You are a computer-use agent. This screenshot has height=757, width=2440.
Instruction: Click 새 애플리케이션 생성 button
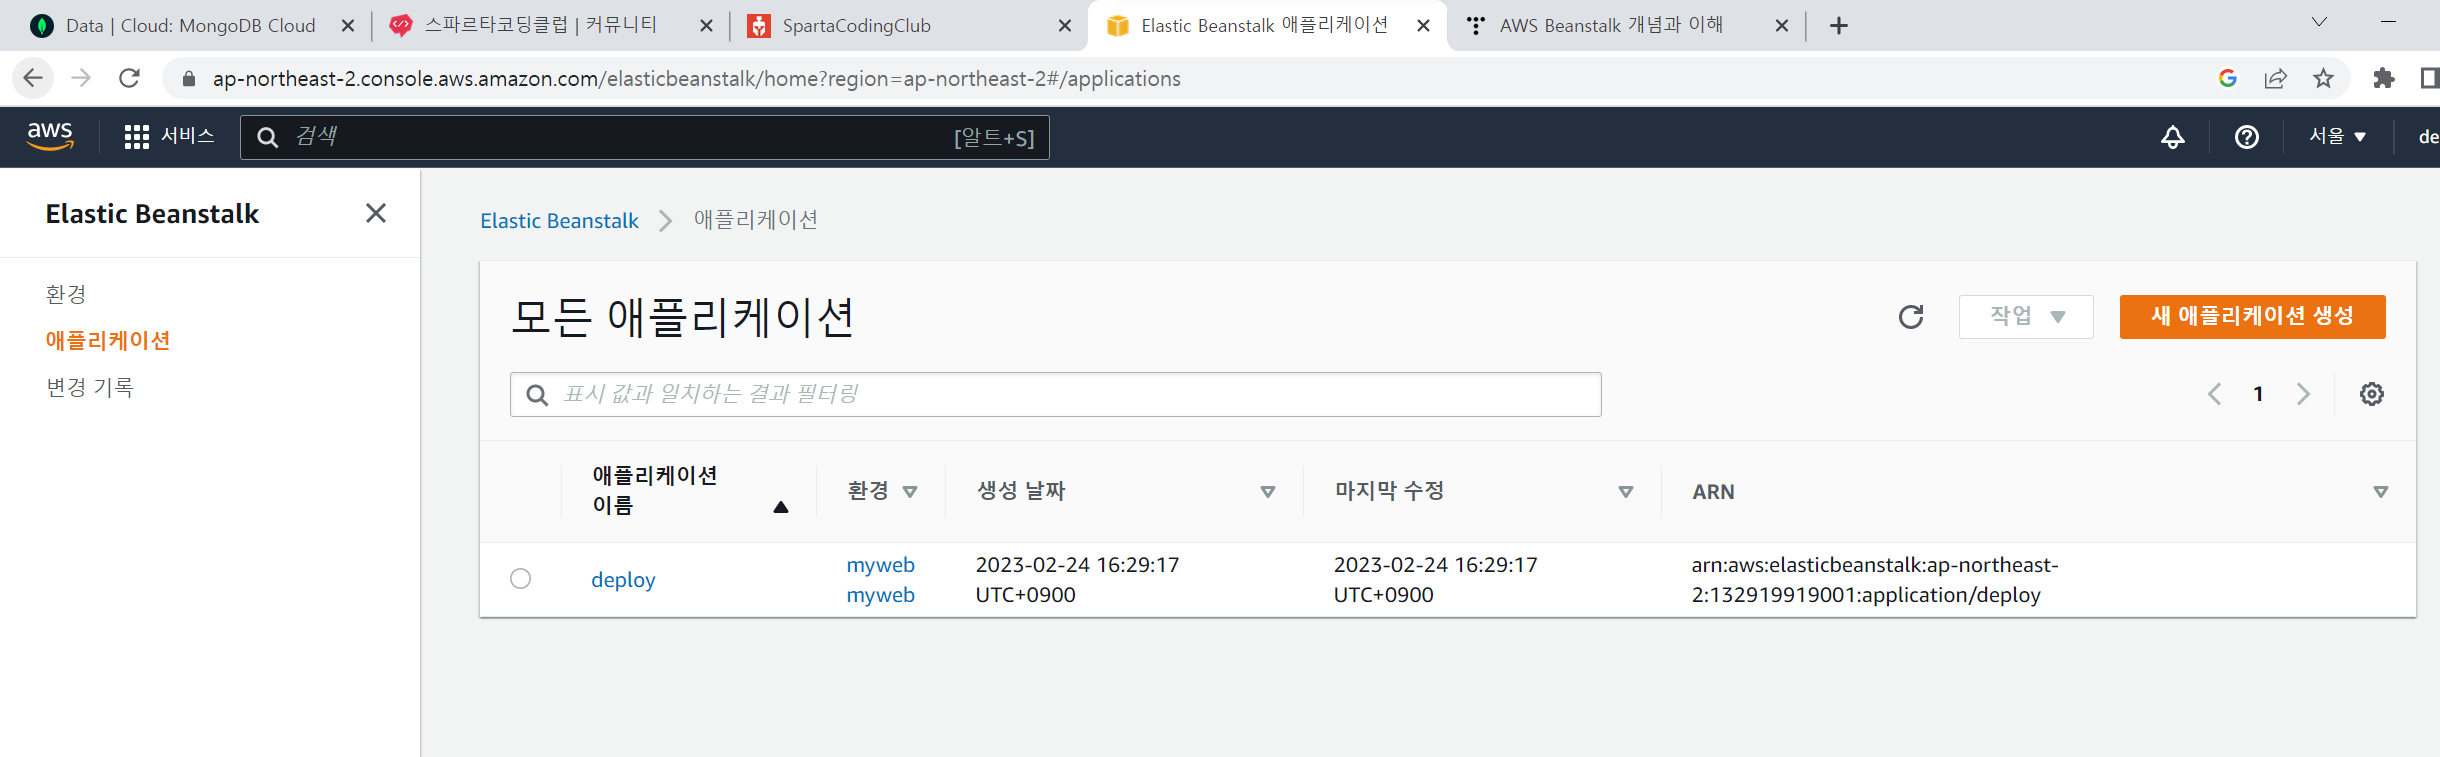[x=2252, y=317]
